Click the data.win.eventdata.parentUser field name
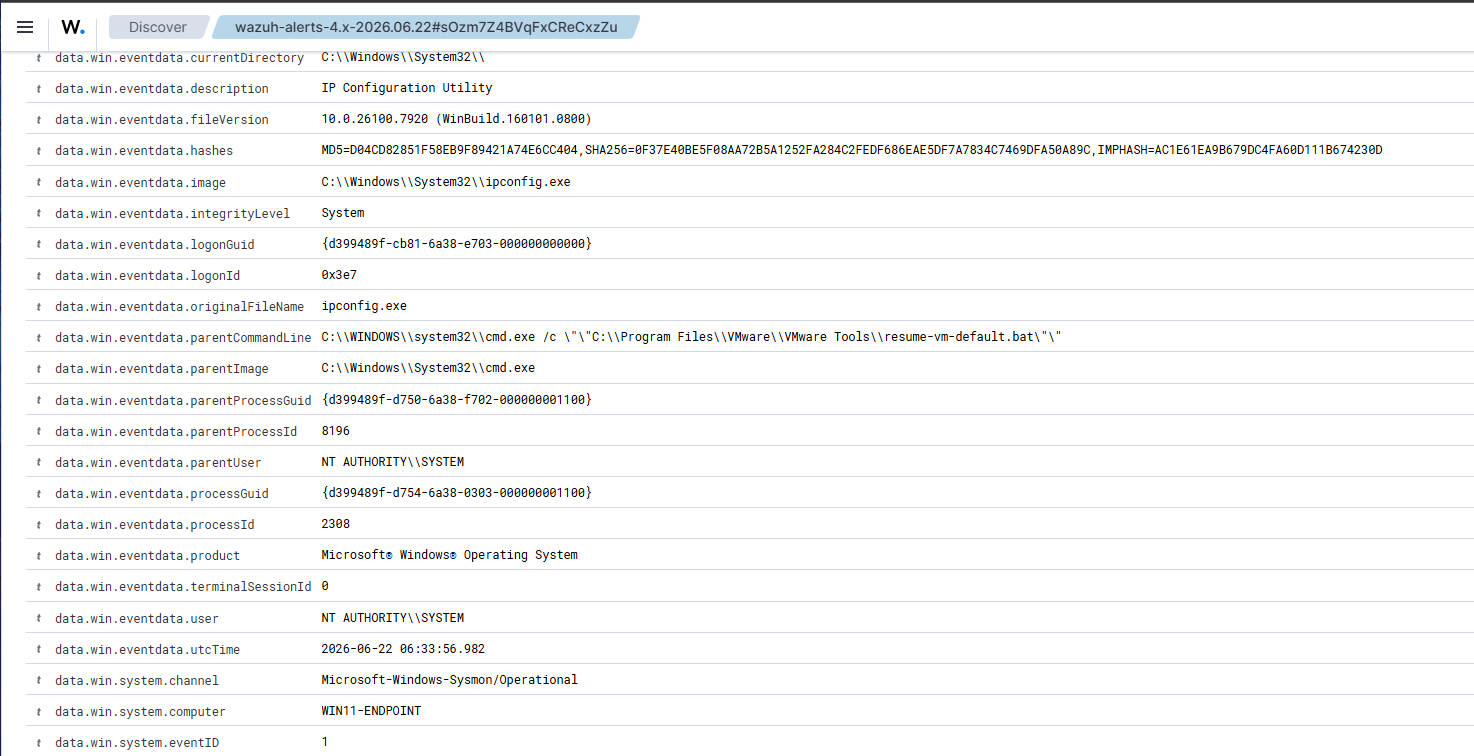 pos(158,463)
